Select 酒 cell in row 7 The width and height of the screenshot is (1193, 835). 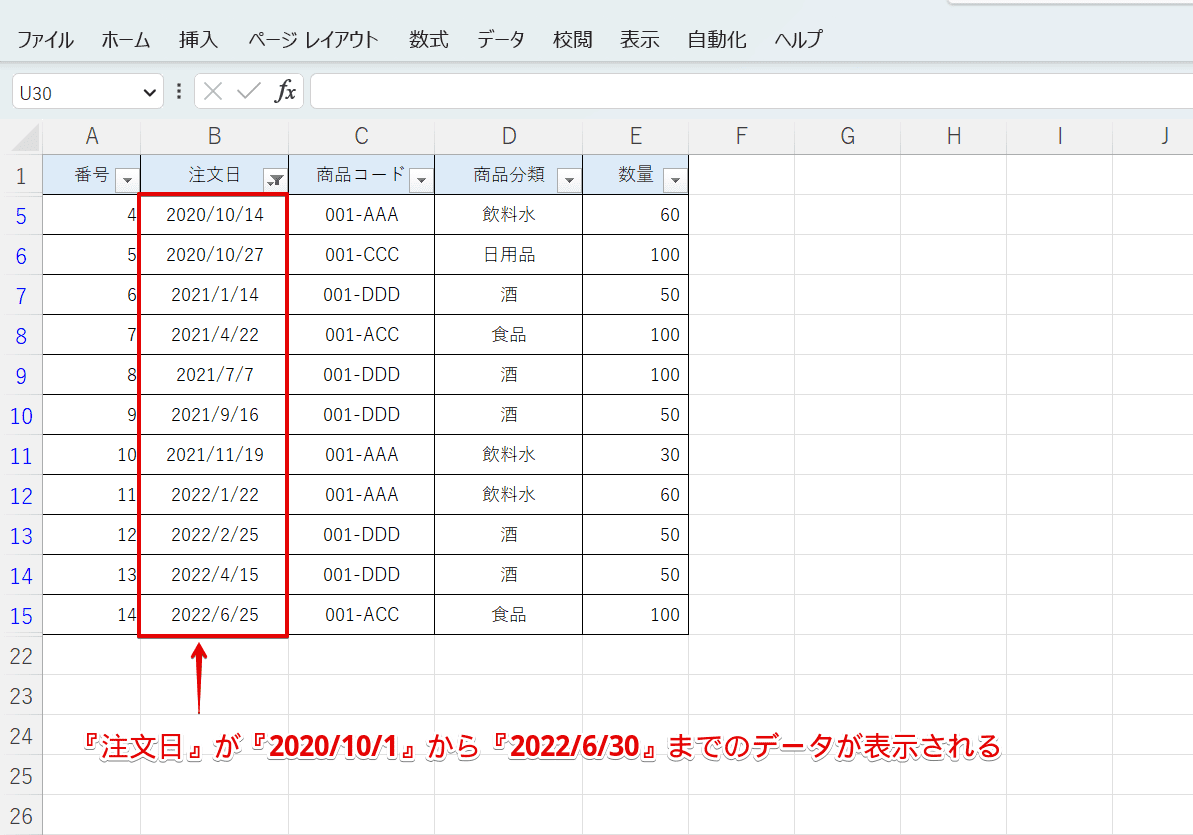509,295
